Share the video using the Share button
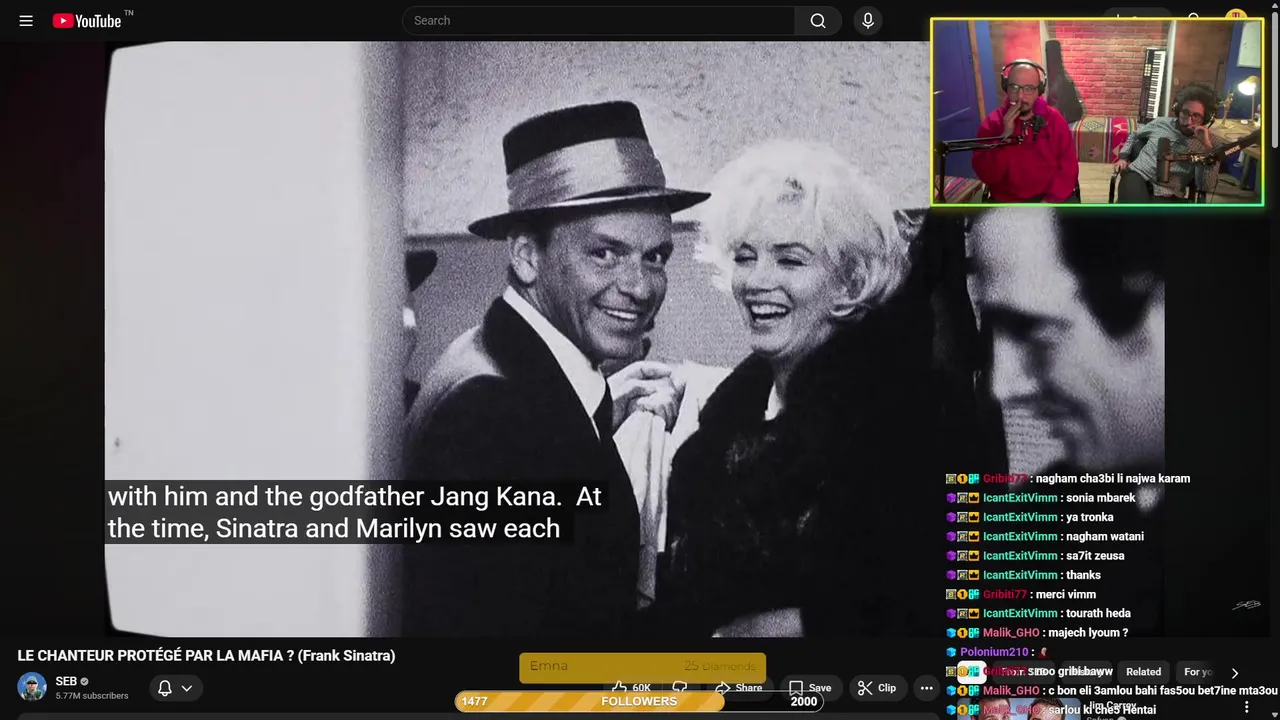Screen dimensions: 1280x720 coord(738,688)
